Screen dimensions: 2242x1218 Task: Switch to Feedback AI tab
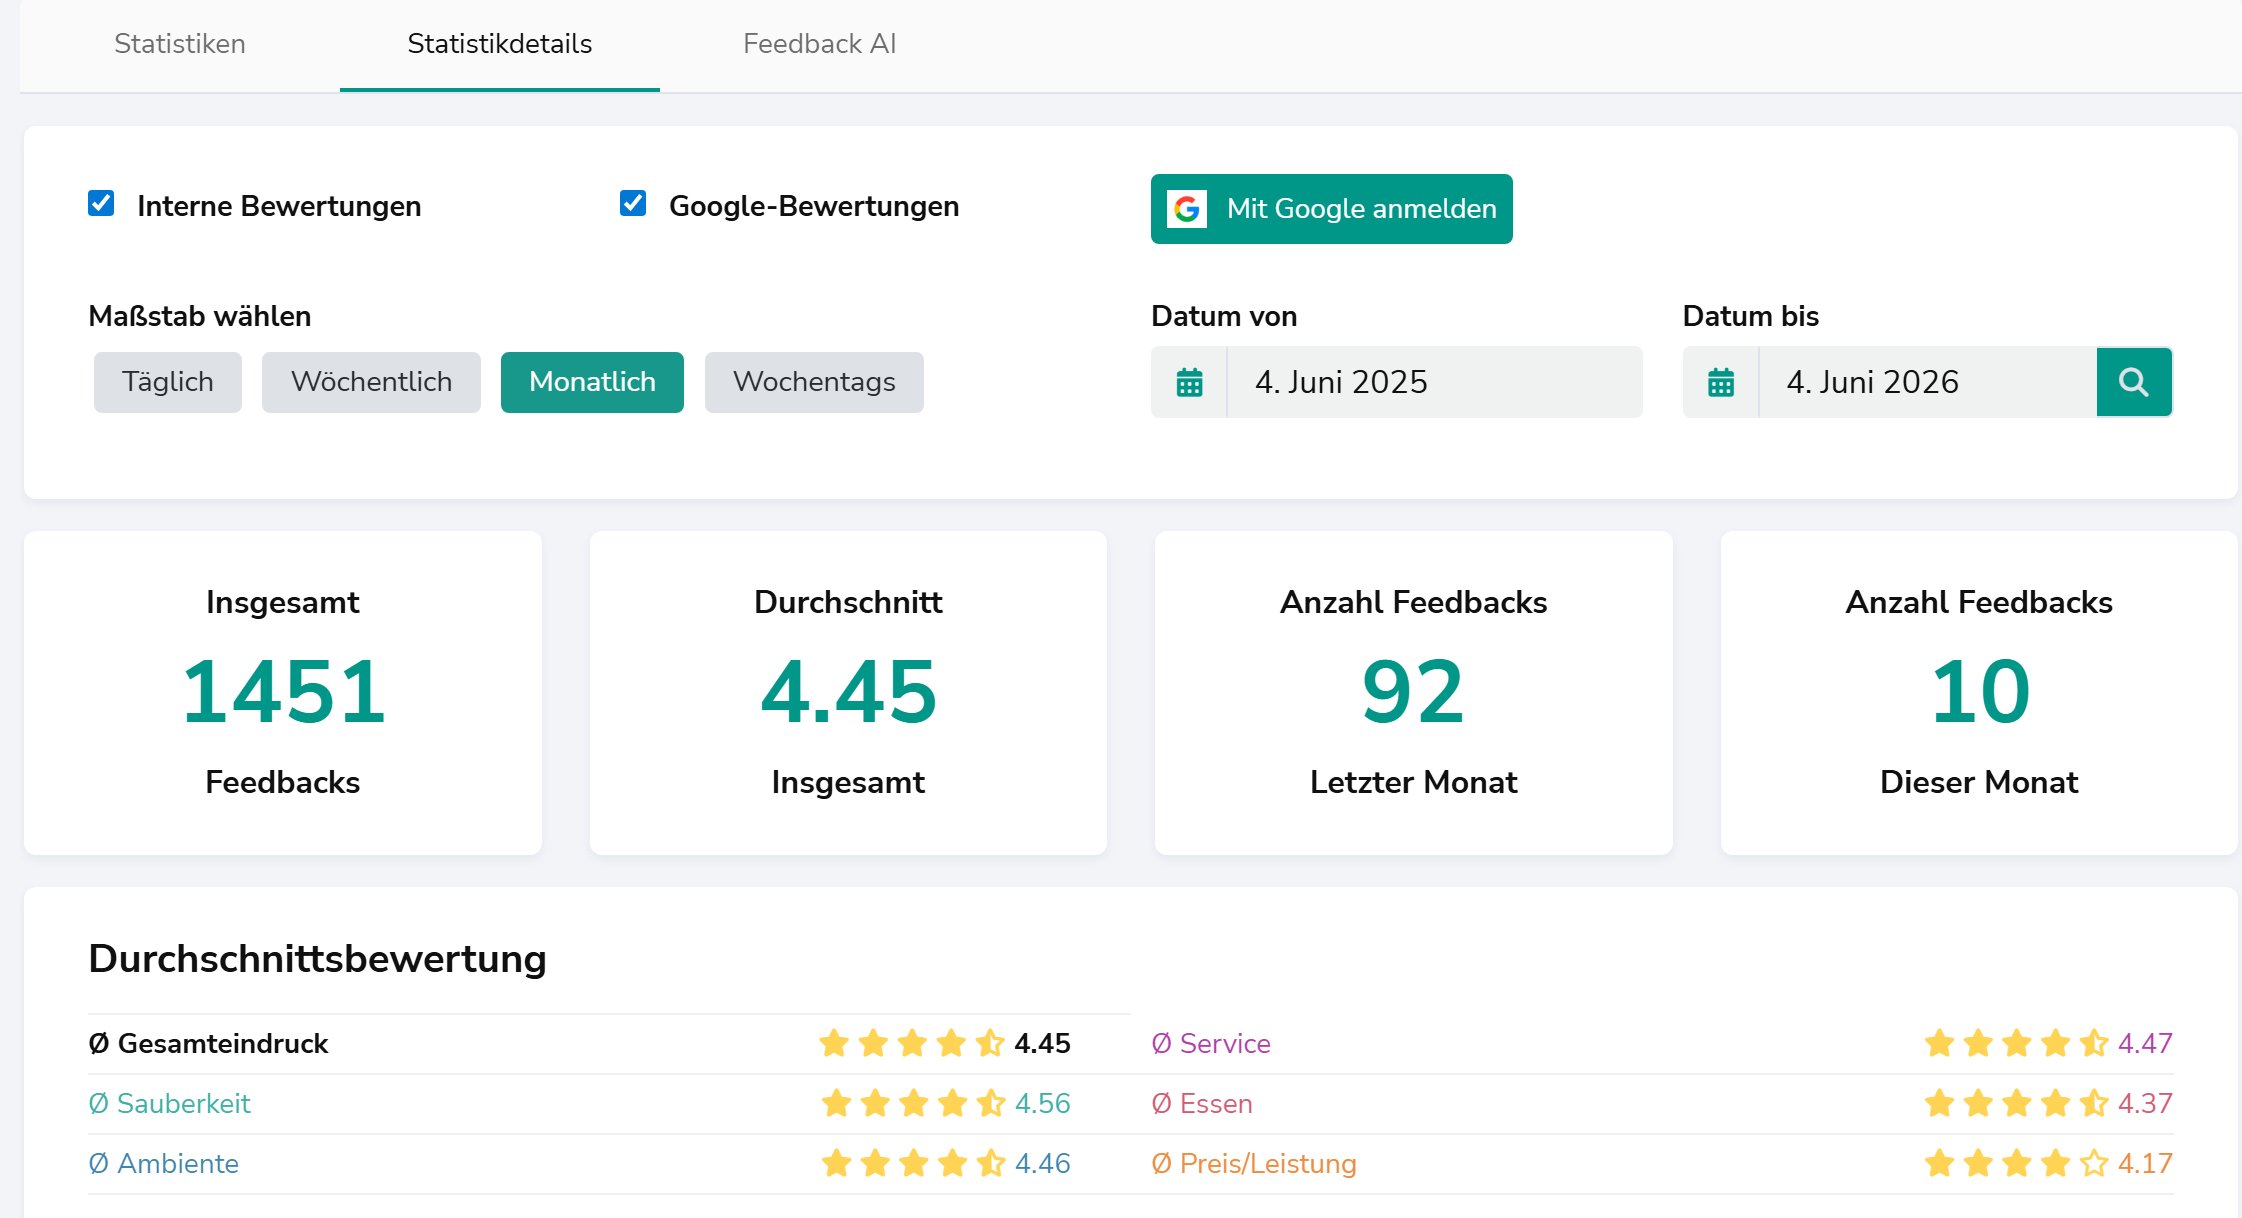820,44
